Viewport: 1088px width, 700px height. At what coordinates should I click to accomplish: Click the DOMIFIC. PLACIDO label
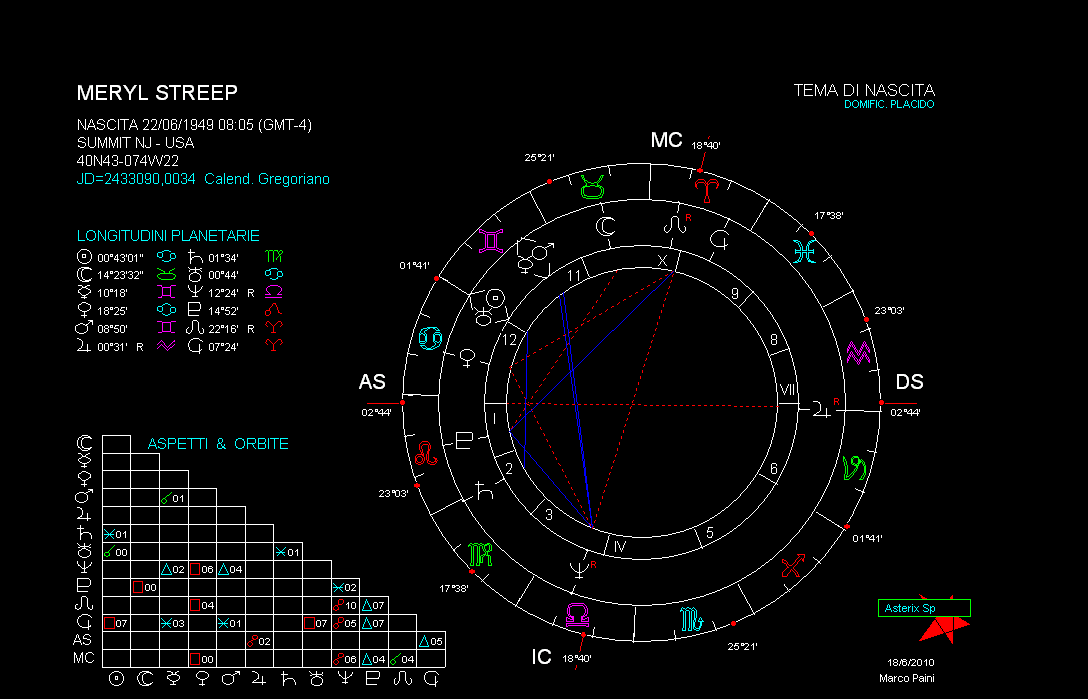pos(889,104)
